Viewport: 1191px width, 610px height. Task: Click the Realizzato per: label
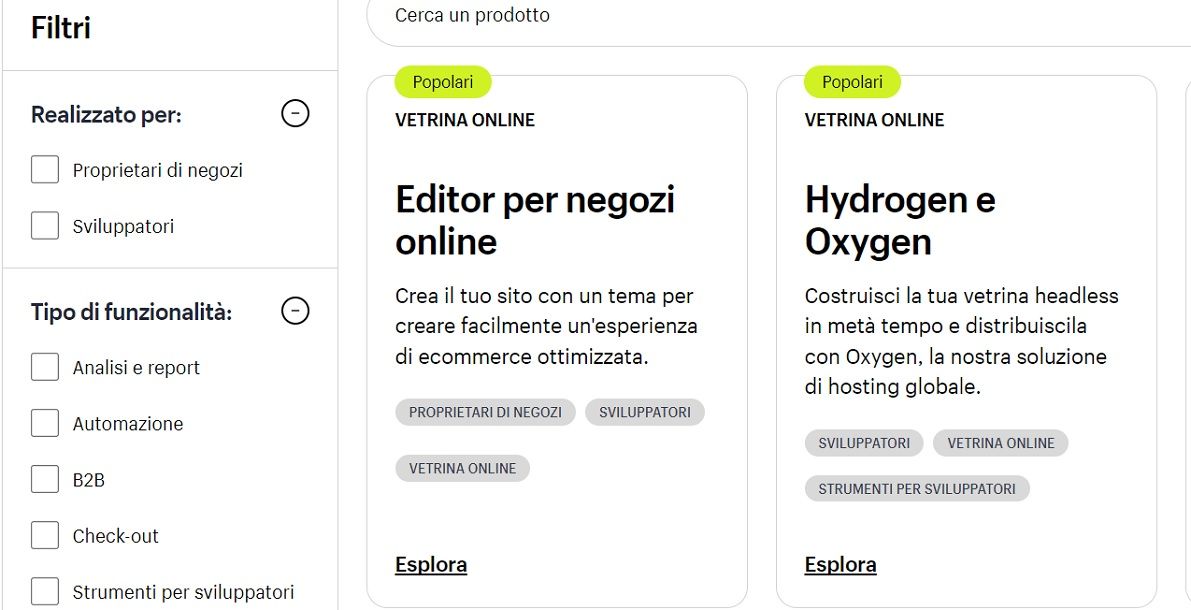click(106, 115)
